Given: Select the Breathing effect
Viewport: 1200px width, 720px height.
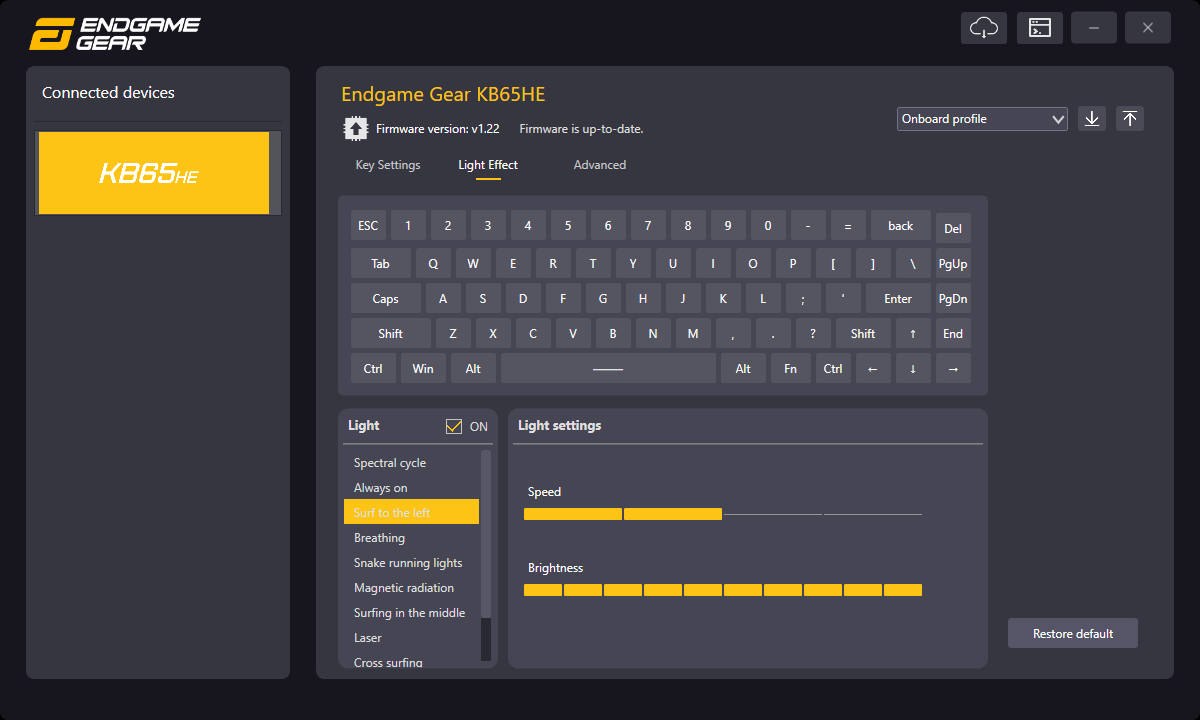Looking at the screenshot, I should point(411,538).
